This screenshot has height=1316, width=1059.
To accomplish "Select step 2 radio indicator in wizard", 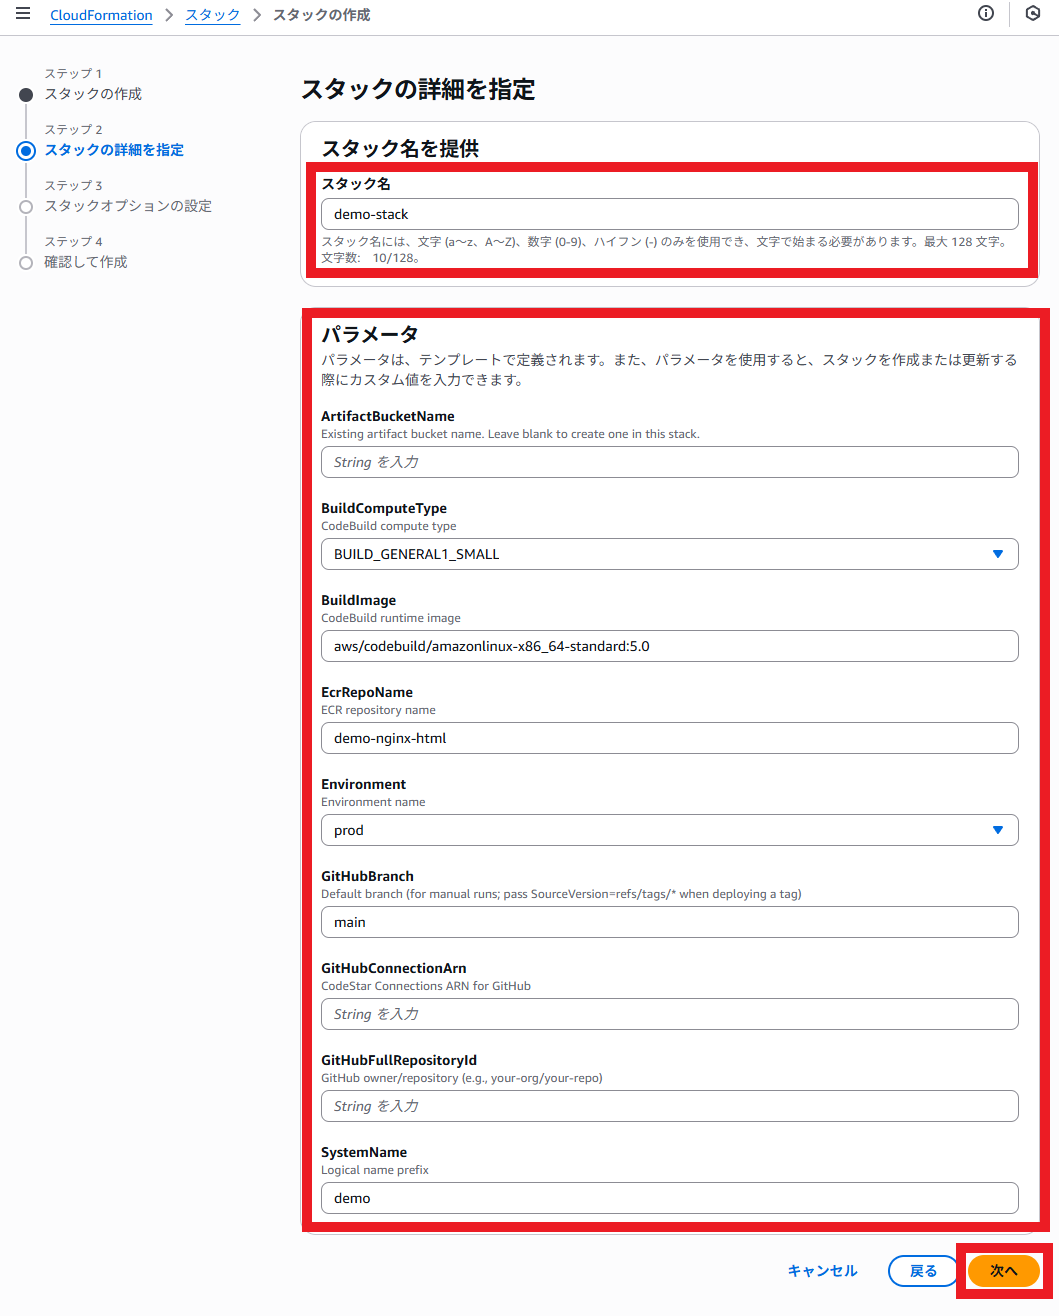I will coord(26,151).
